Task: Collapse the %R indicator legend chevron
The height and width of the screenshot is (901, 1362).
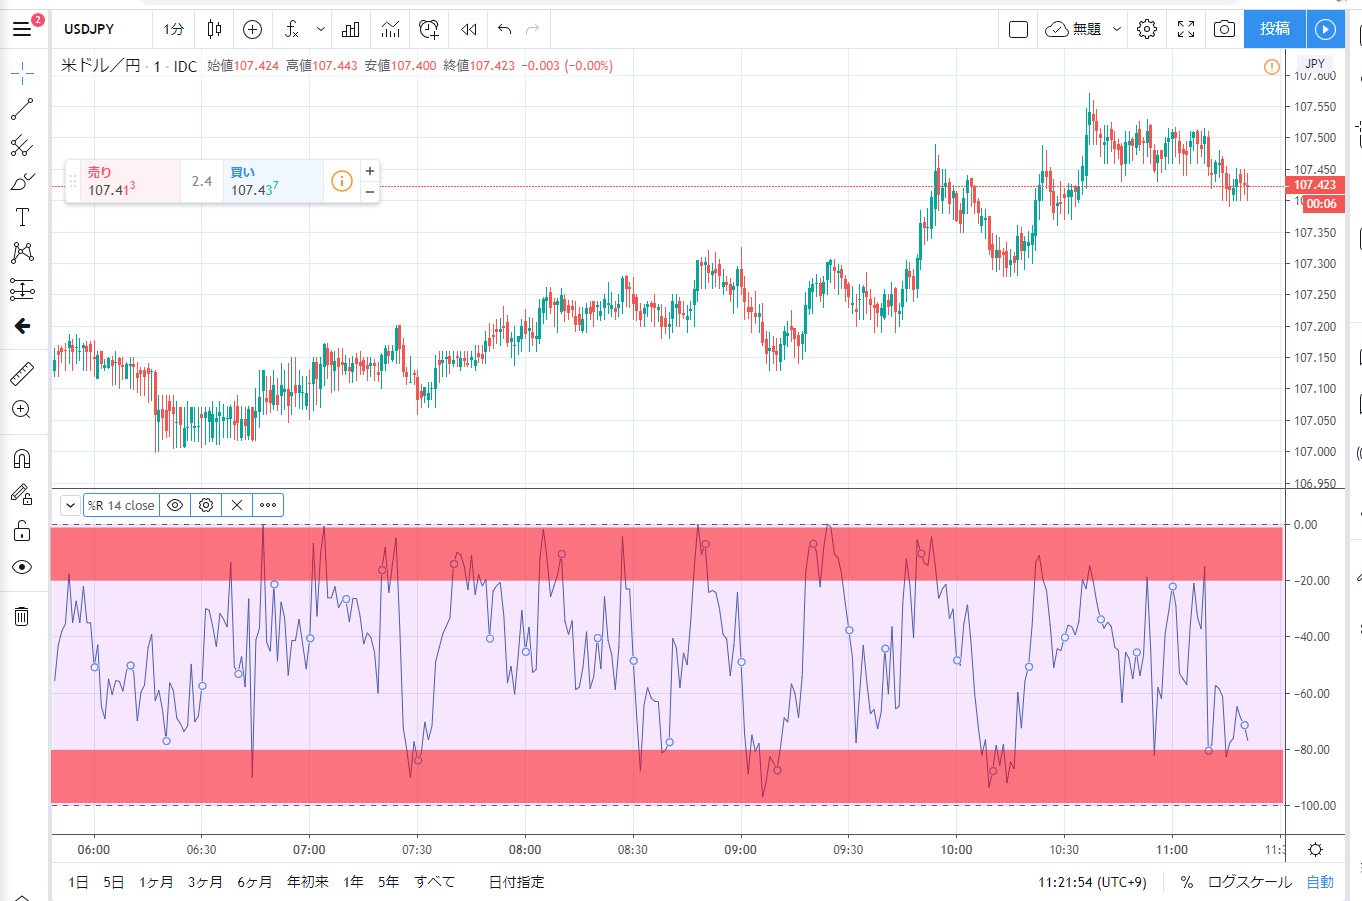Action: pyautogui.click(x=71, y=505)
